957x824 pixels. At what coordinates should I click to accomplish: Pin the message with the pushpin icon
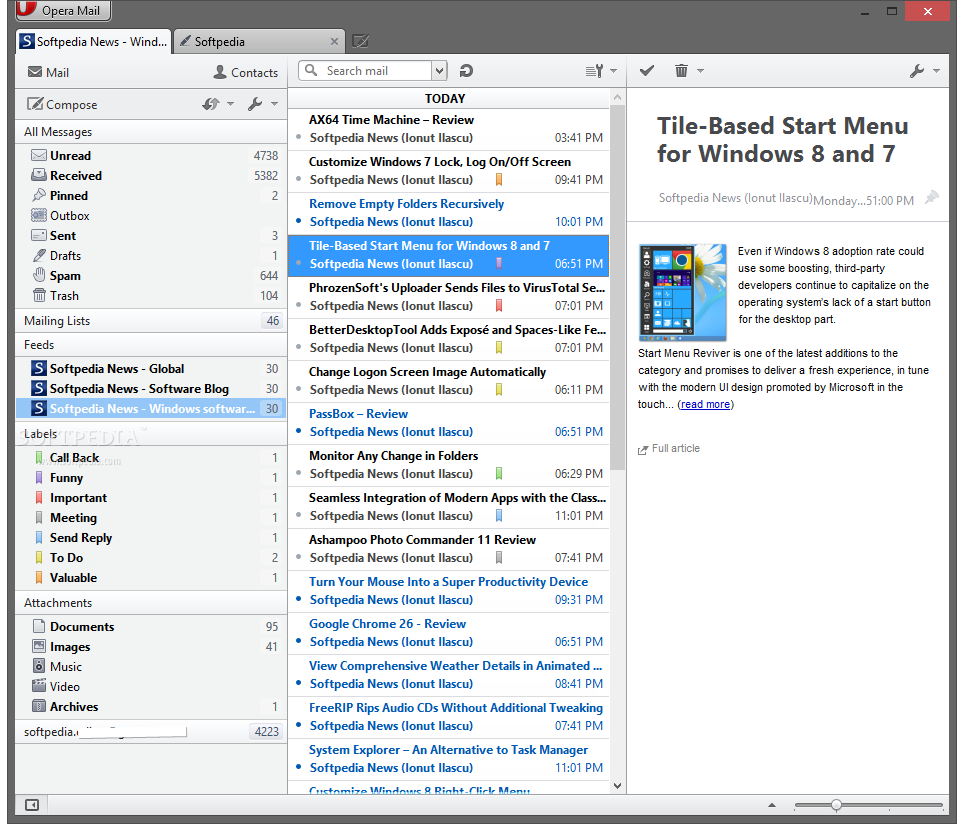(x=931, y=198)
